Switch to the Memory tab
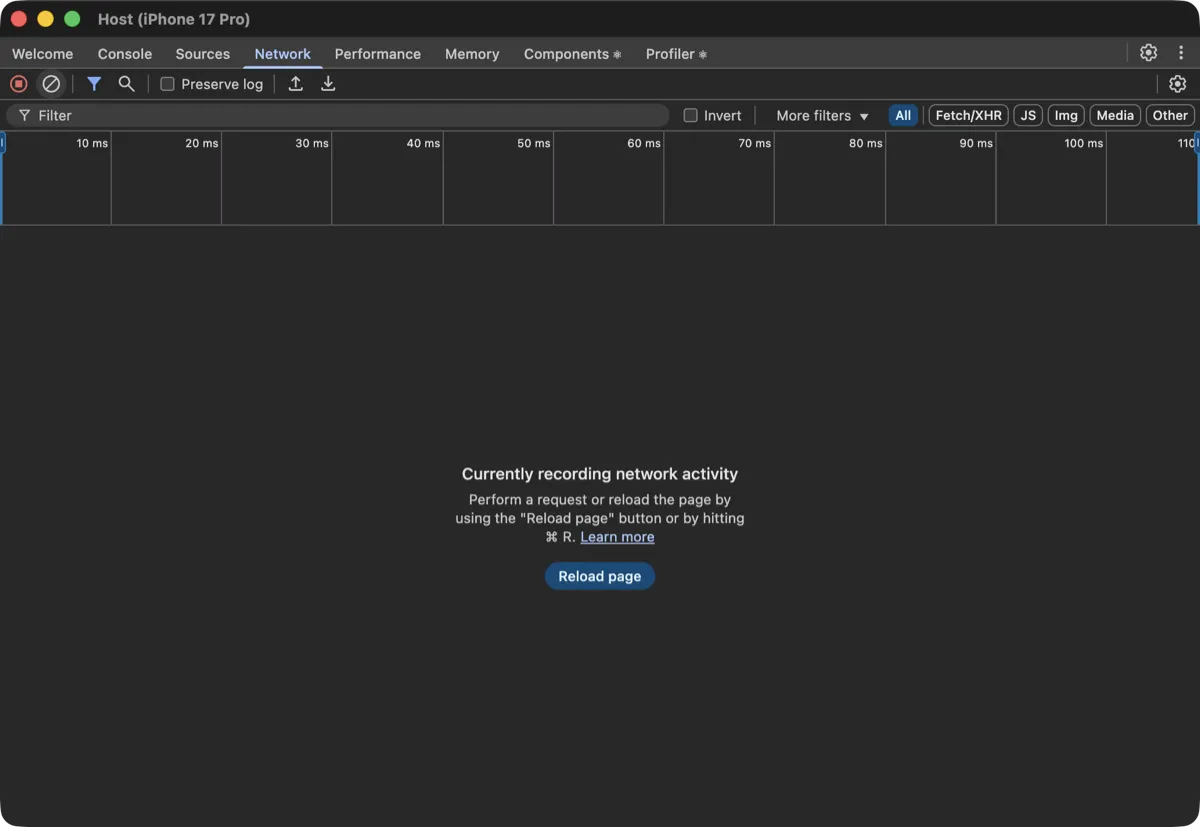 [x=472, y=54]
